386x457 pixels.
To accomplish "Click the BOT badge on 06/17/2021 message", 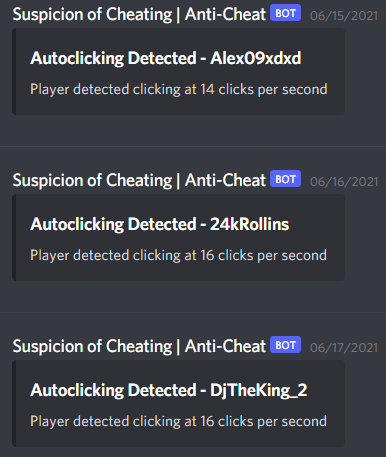I will (285, 345).
